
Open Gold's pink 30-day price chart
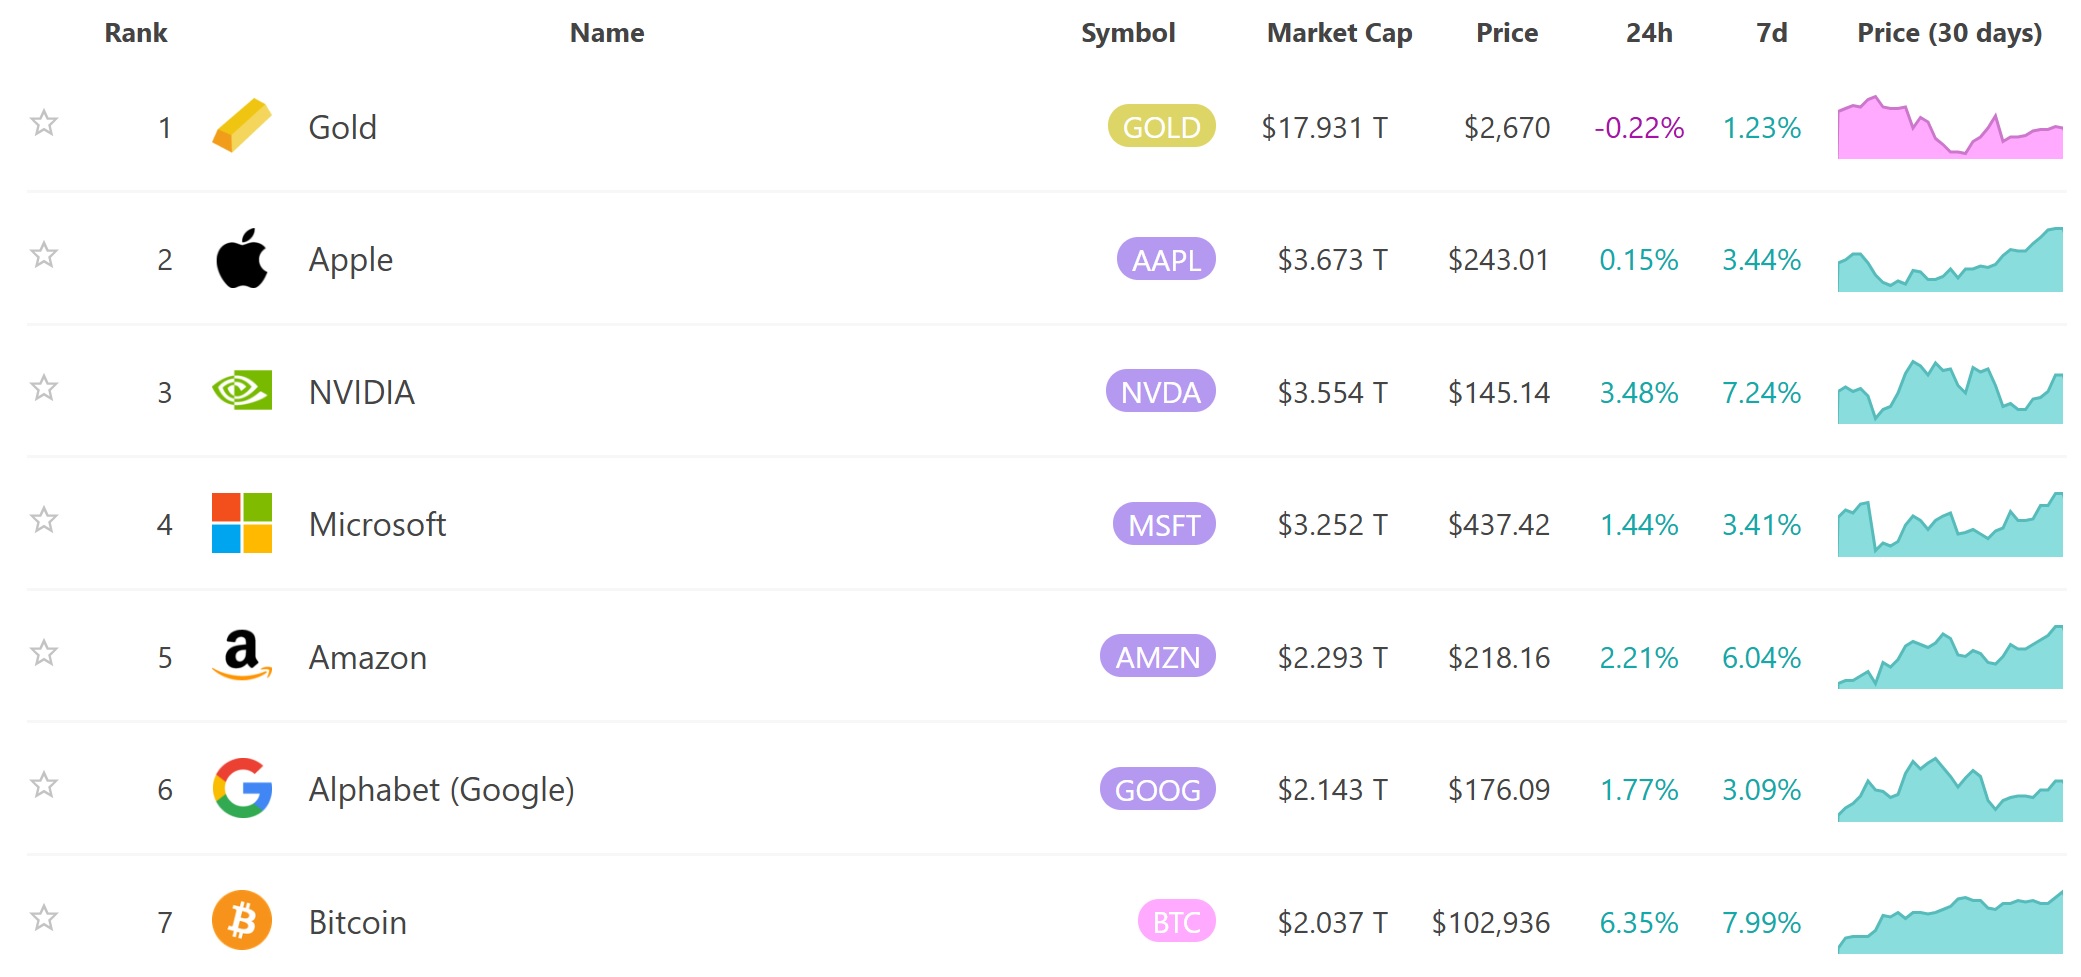(x=1950, y=127)
